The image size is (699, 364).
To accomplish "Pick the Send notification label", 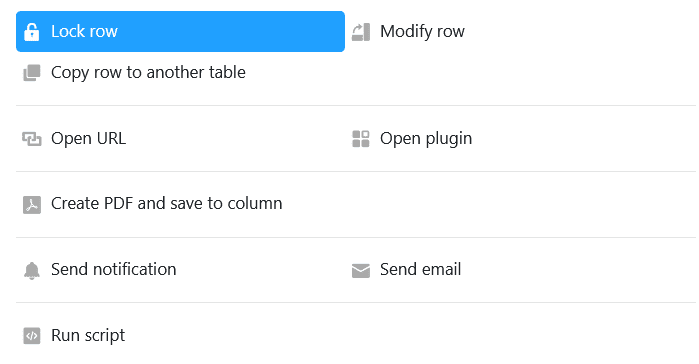I will tap(114, 270).
